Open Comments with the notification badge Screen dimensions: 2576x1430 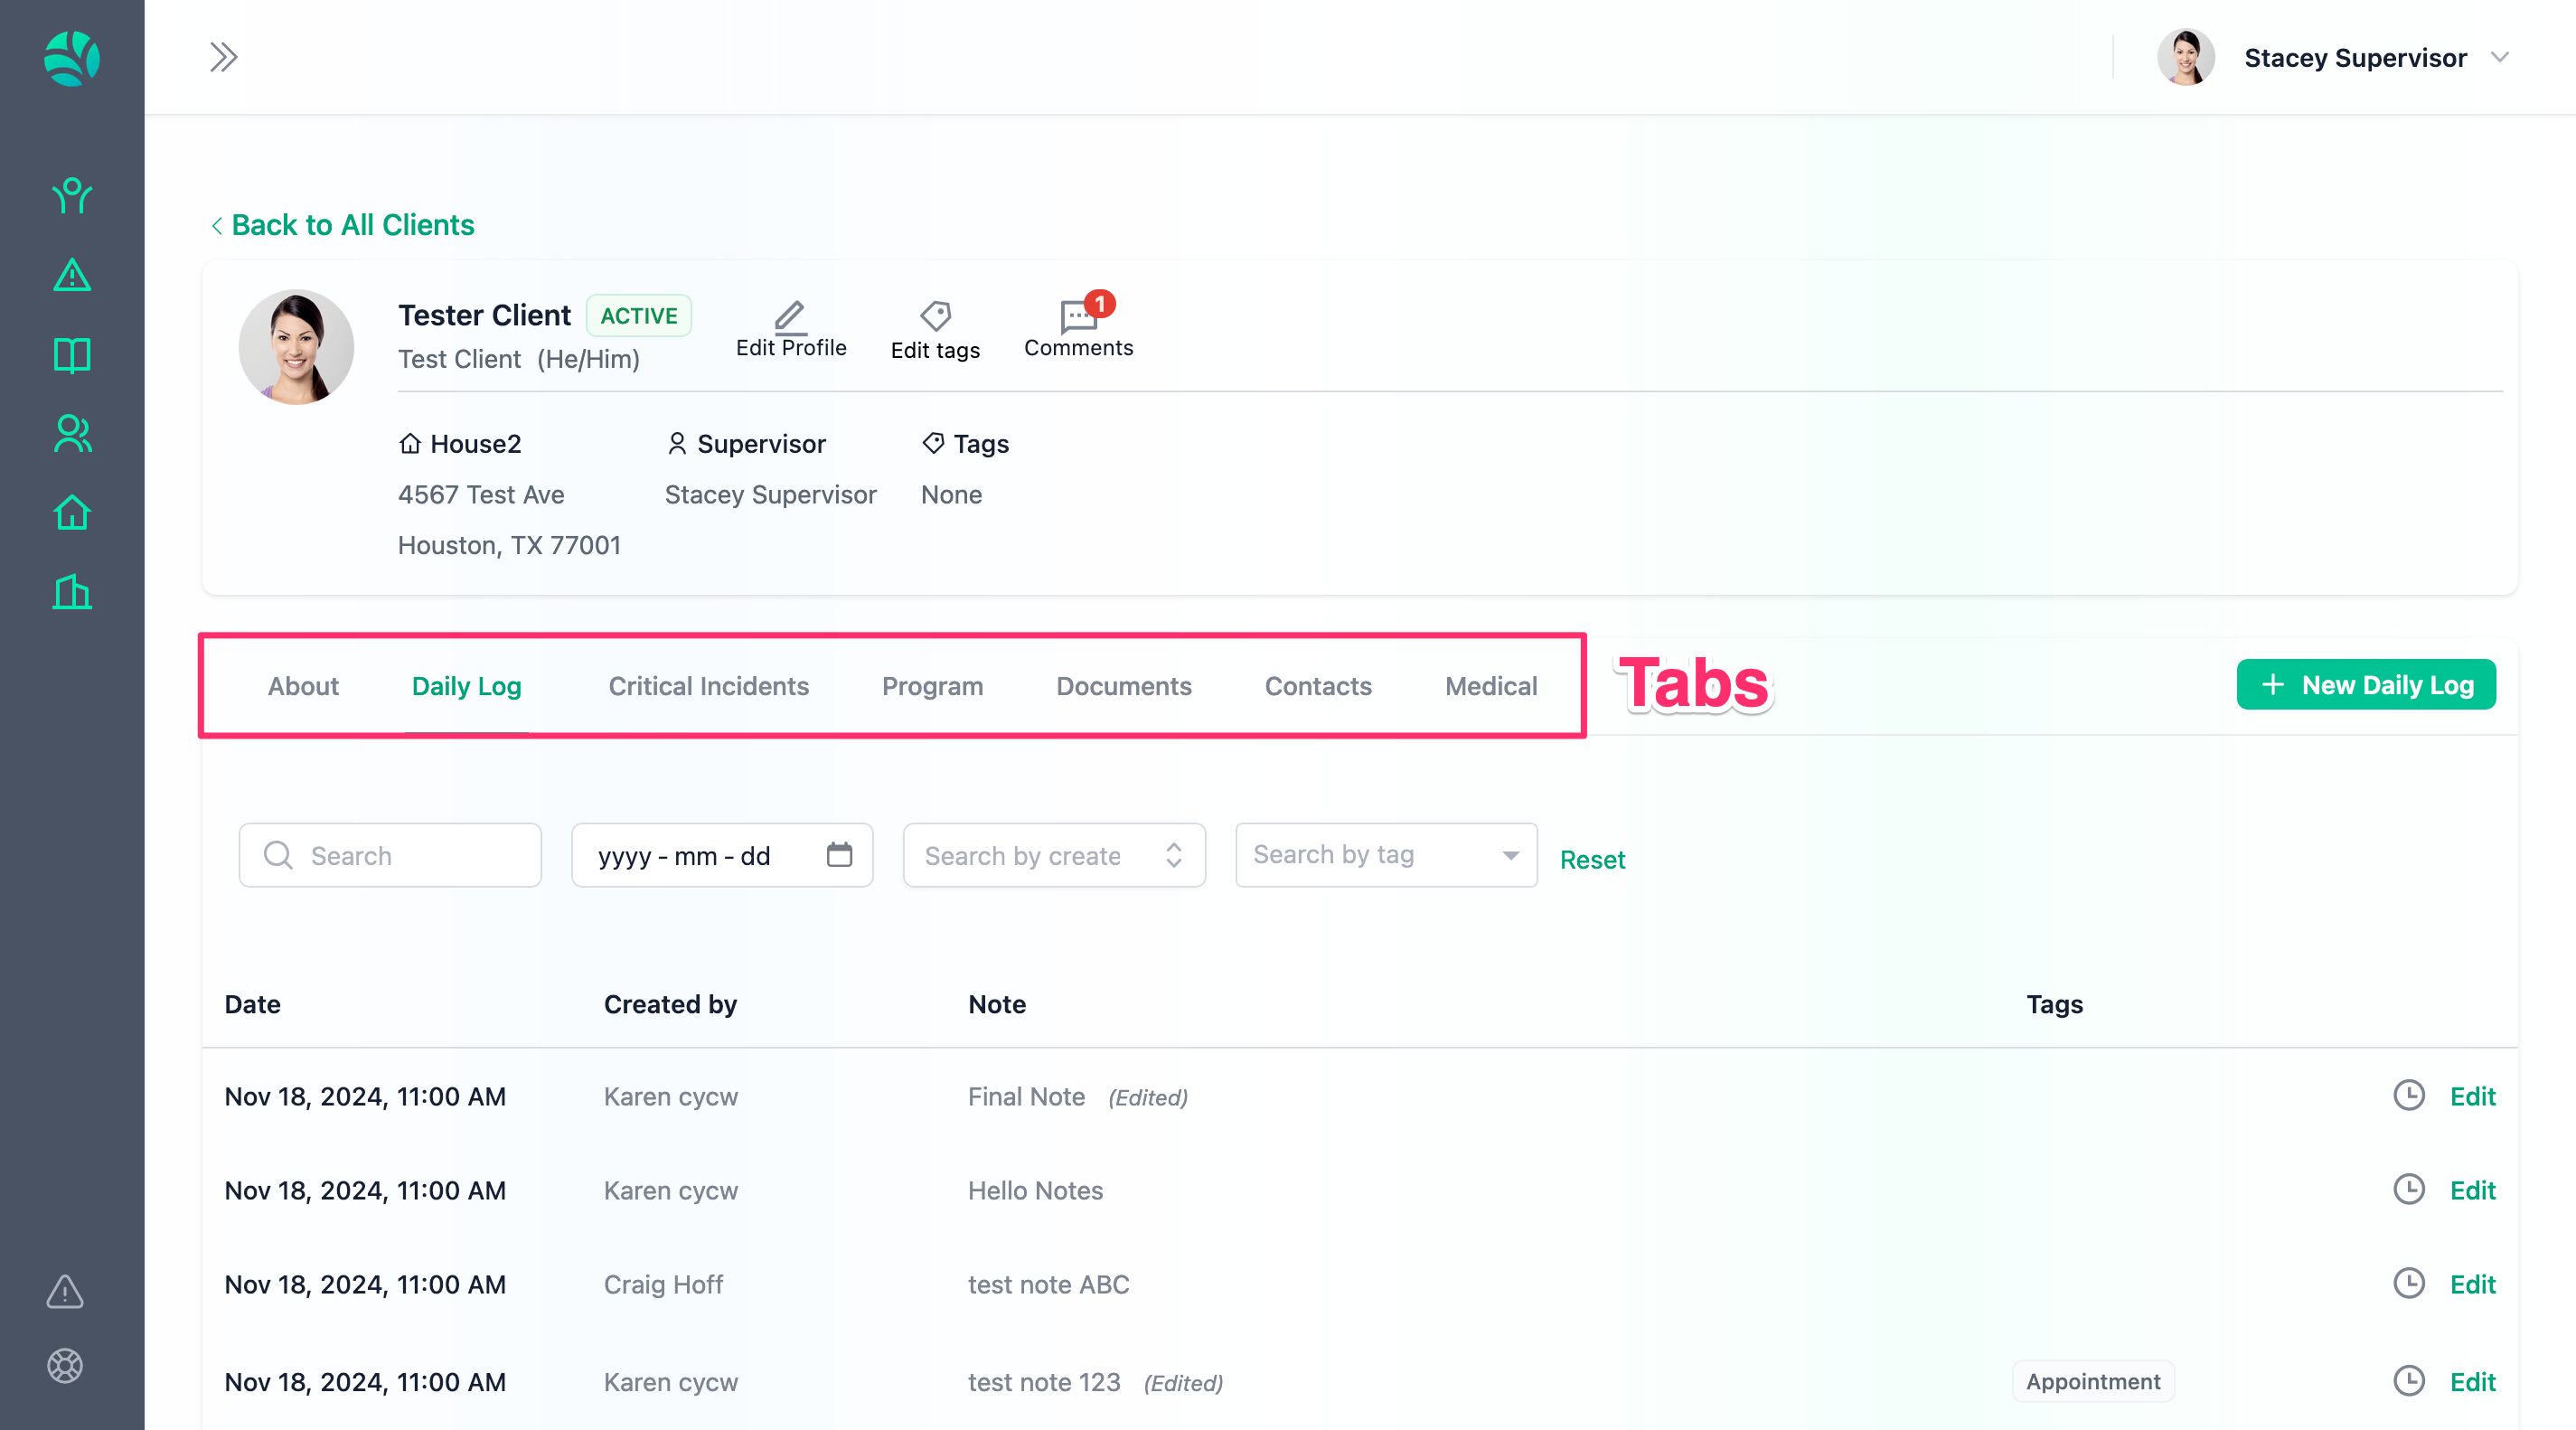pyautogui.click(x=1078, y=317)
